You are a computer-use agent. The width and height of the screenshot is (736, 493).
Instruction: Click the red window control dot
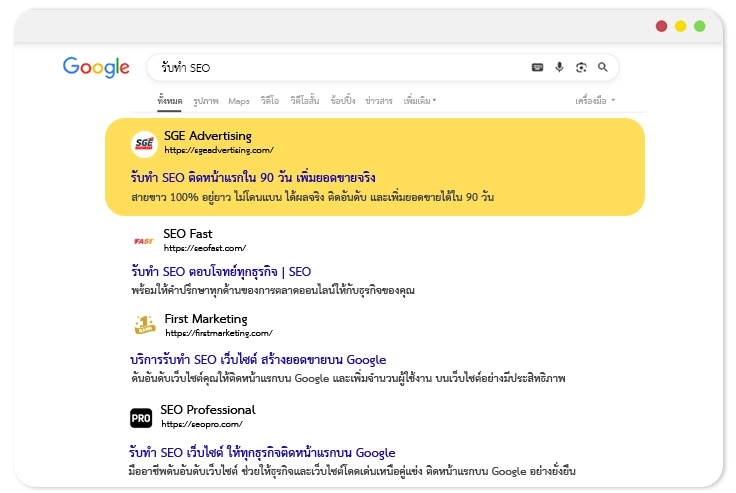[661, 26]
